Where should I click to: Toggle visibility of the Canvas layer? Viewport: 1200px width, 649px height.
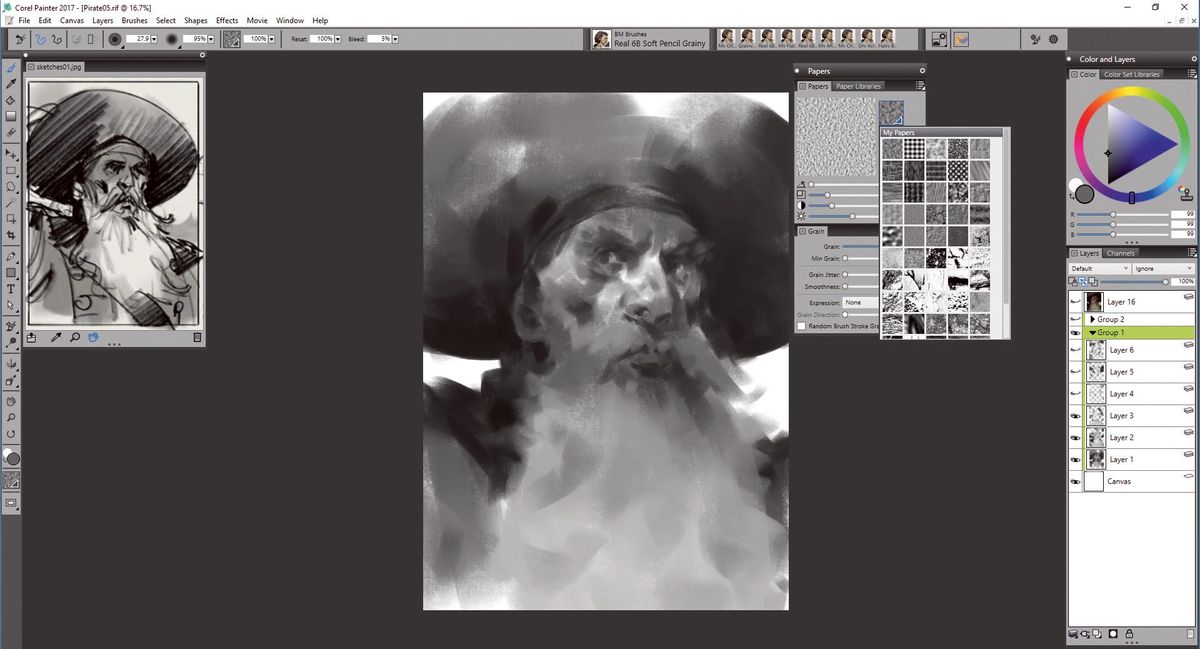click(1075, 481)
